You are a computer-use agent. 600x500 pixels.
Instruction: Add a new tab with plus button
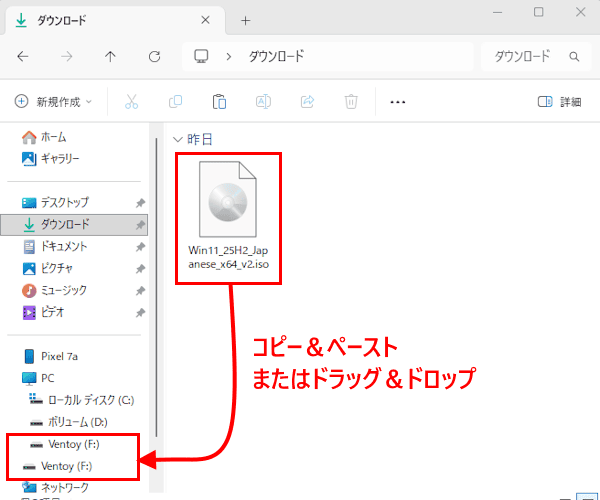tap(245, 21)
